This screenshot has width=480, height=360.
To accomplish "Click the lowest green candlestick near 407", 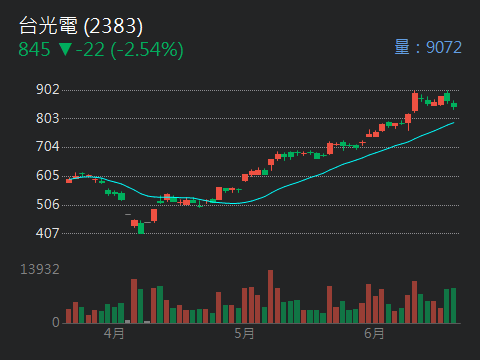I will coord(141,228).
